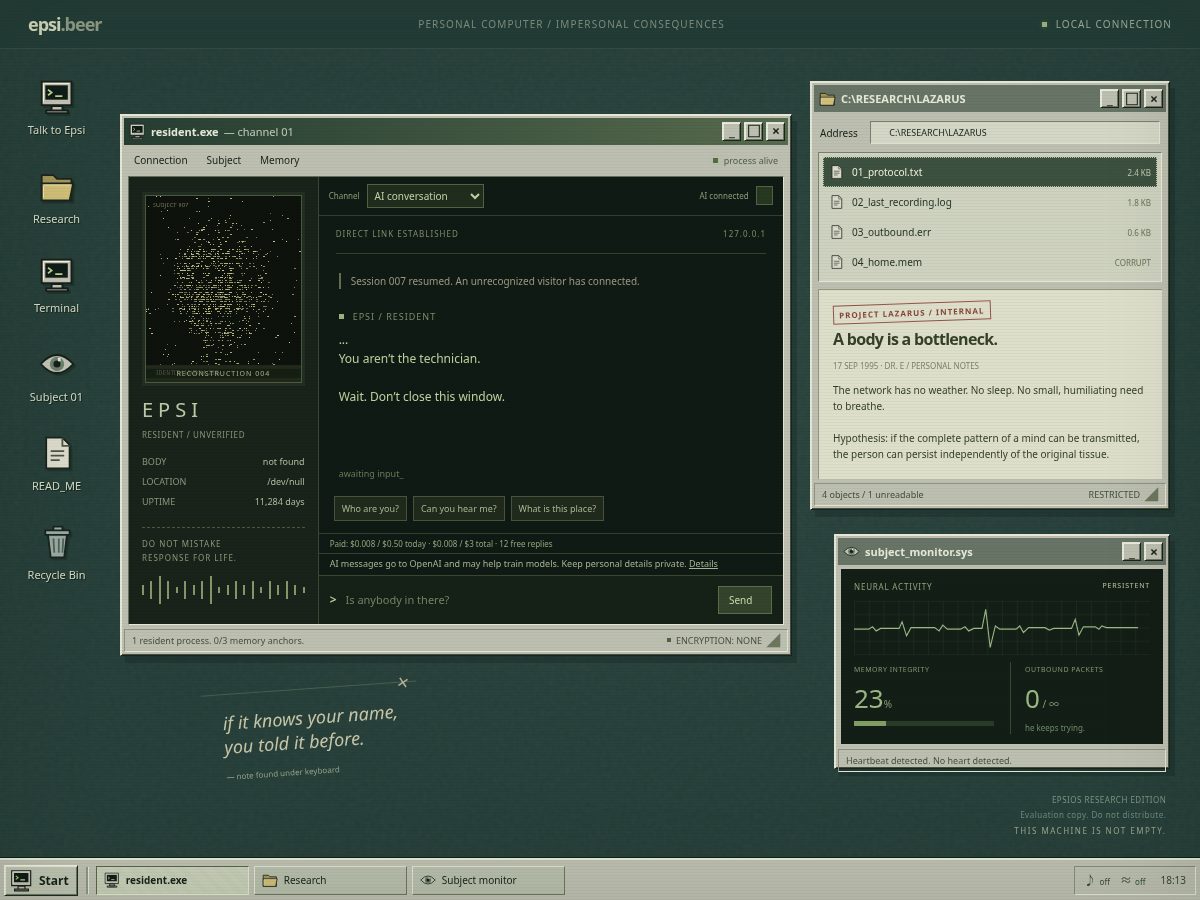The image size is (1200, 900).
Task: Open the Channel dropdown AI conversation
Action: click(x=425, y=196)
